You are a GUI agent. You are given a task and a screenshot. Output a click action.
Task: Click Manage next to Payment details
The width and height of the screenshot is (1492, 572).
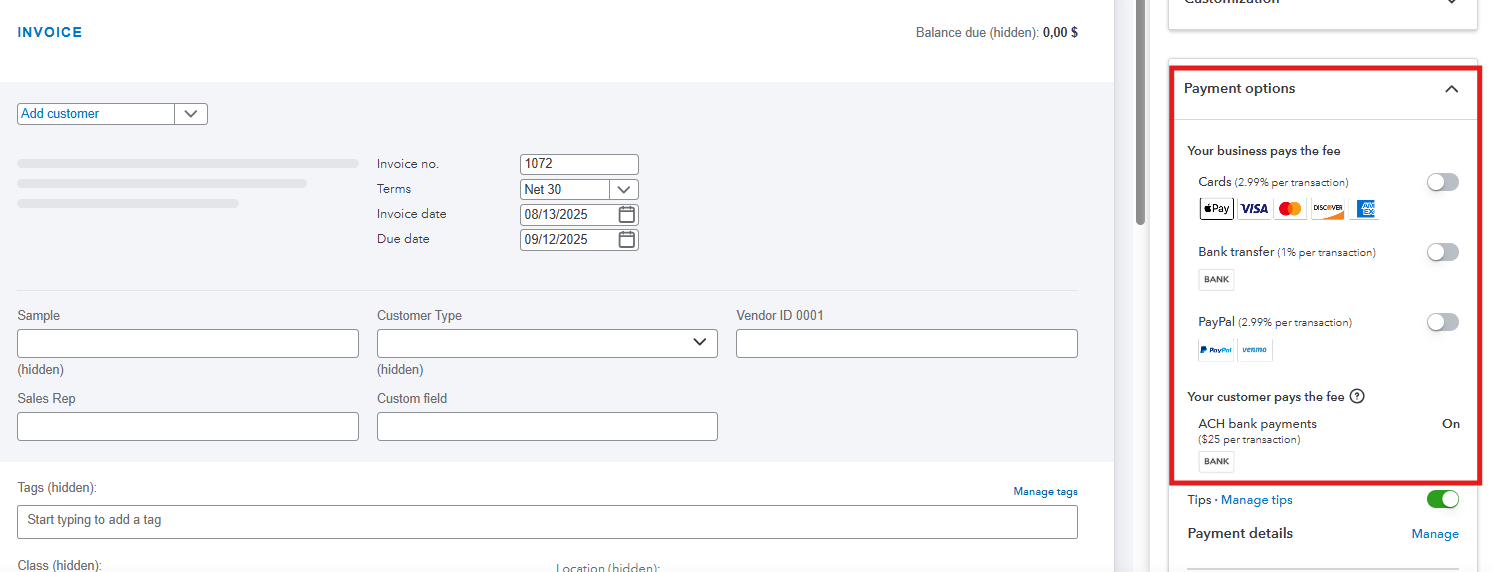1435,534
